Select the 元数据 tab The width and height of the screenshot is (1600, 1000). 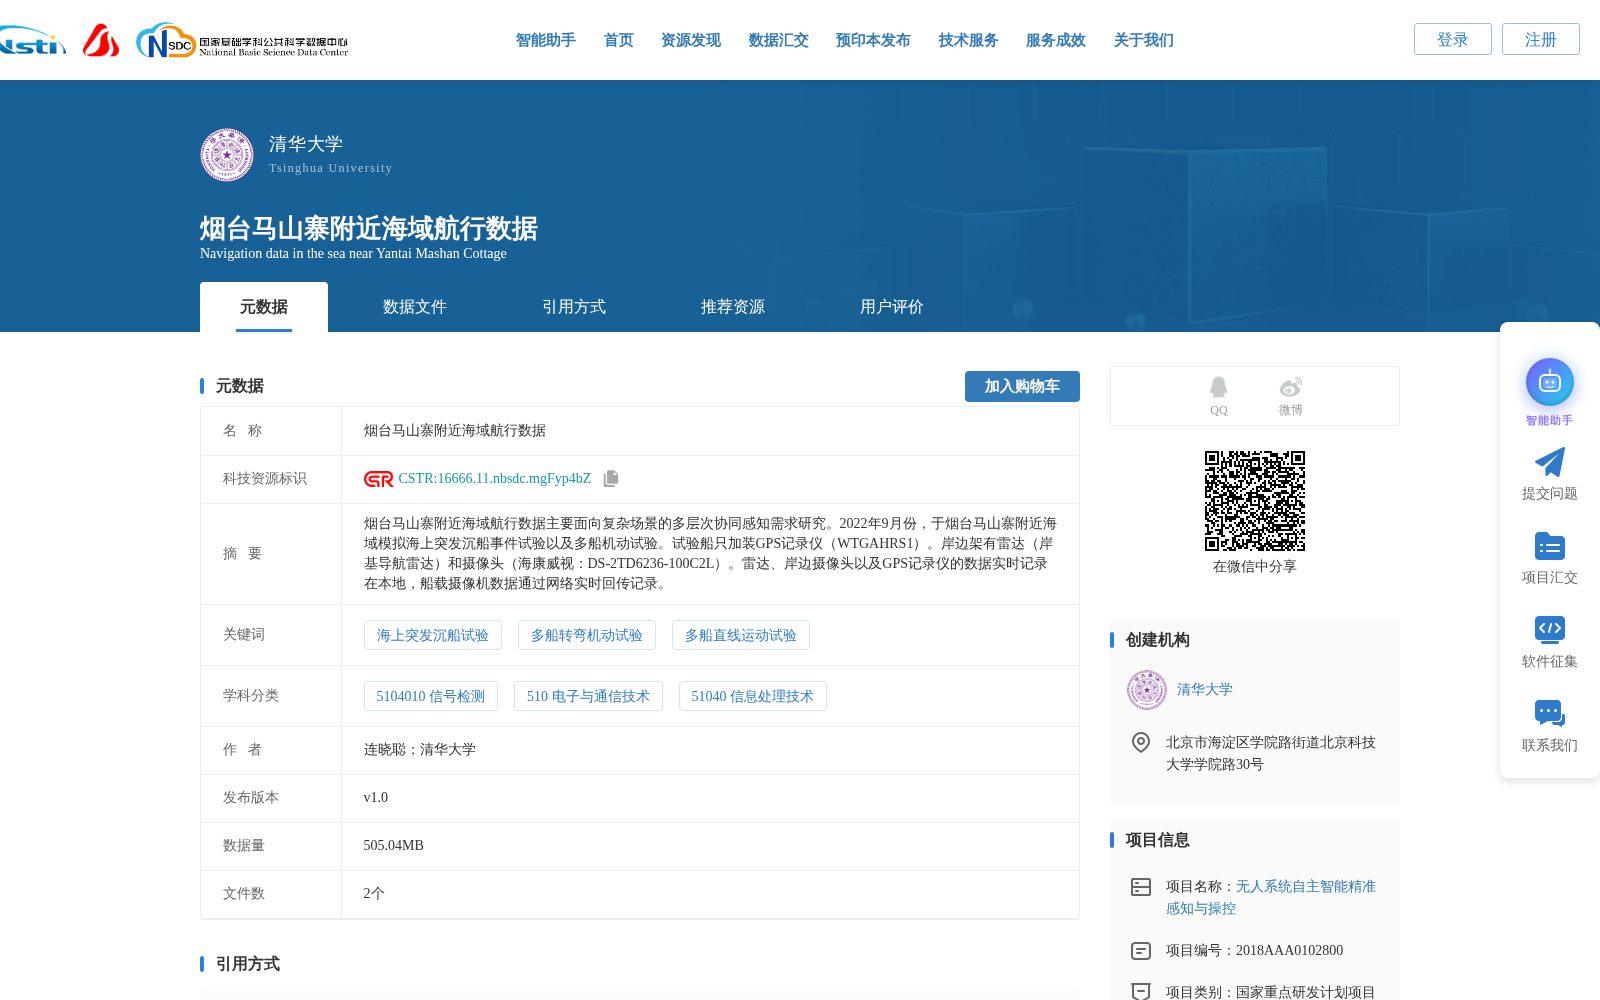264,307
